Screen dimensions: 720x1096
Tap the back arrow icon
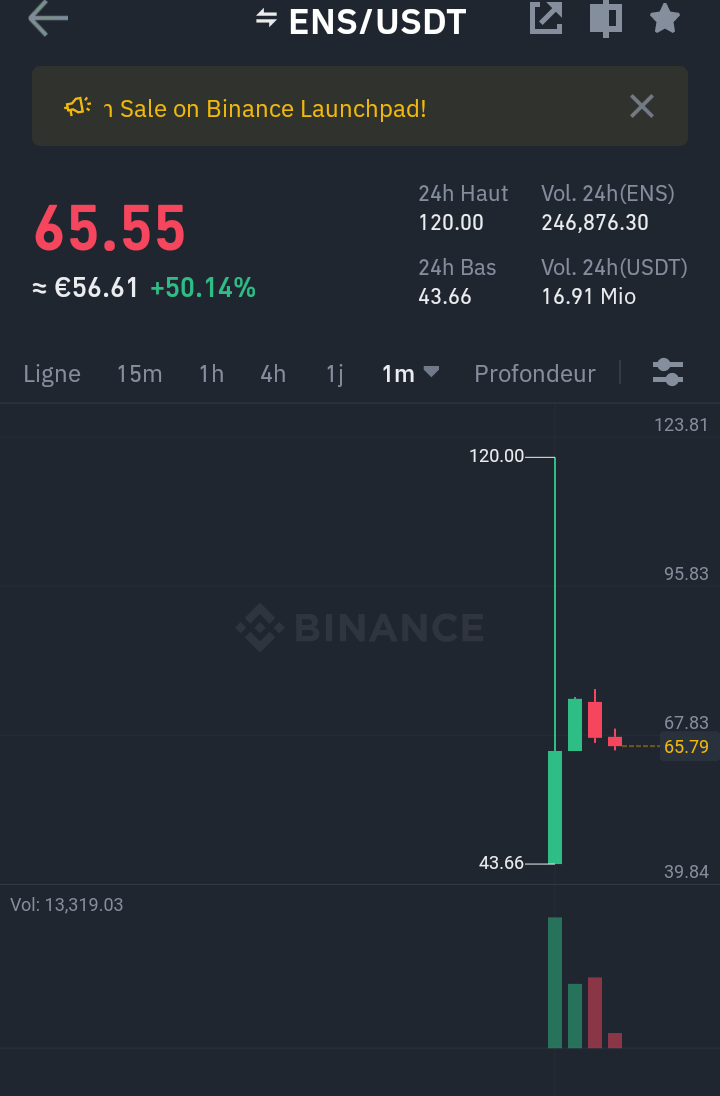click(x=47, y=19)
